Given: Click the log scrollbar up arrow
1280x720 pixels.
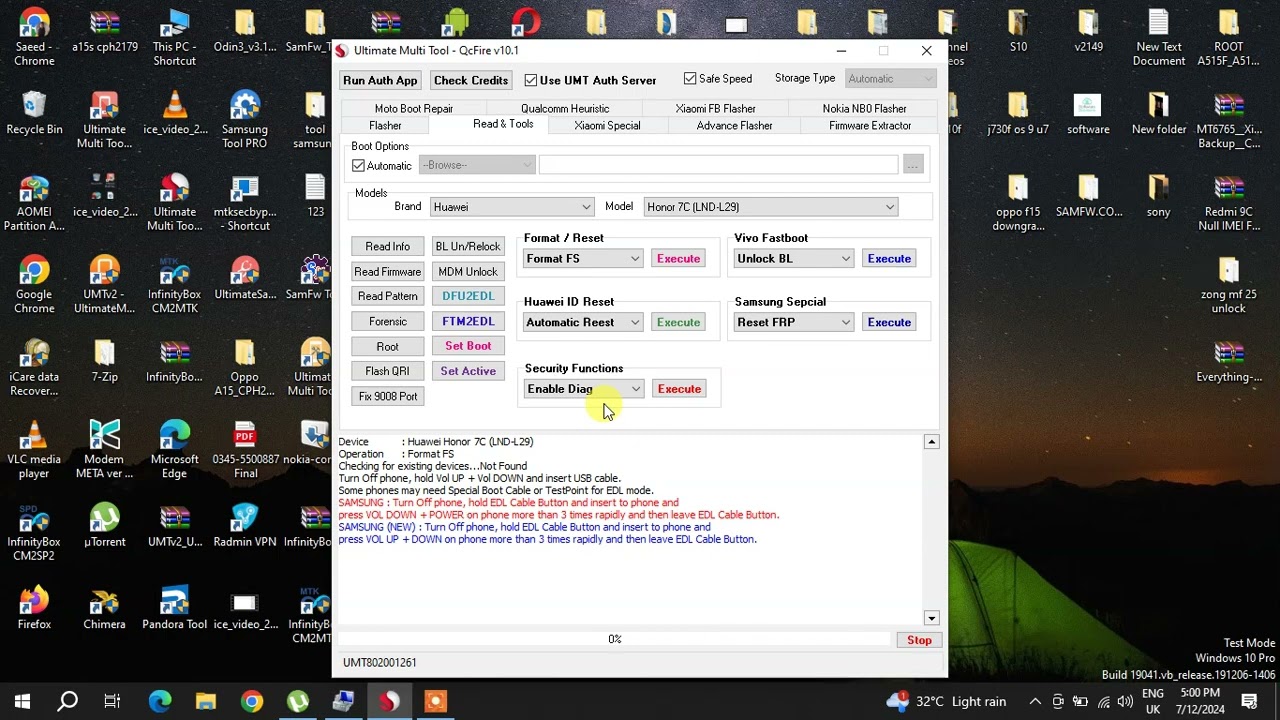Looking at the screenshot, I should click(x=931, y=442).
